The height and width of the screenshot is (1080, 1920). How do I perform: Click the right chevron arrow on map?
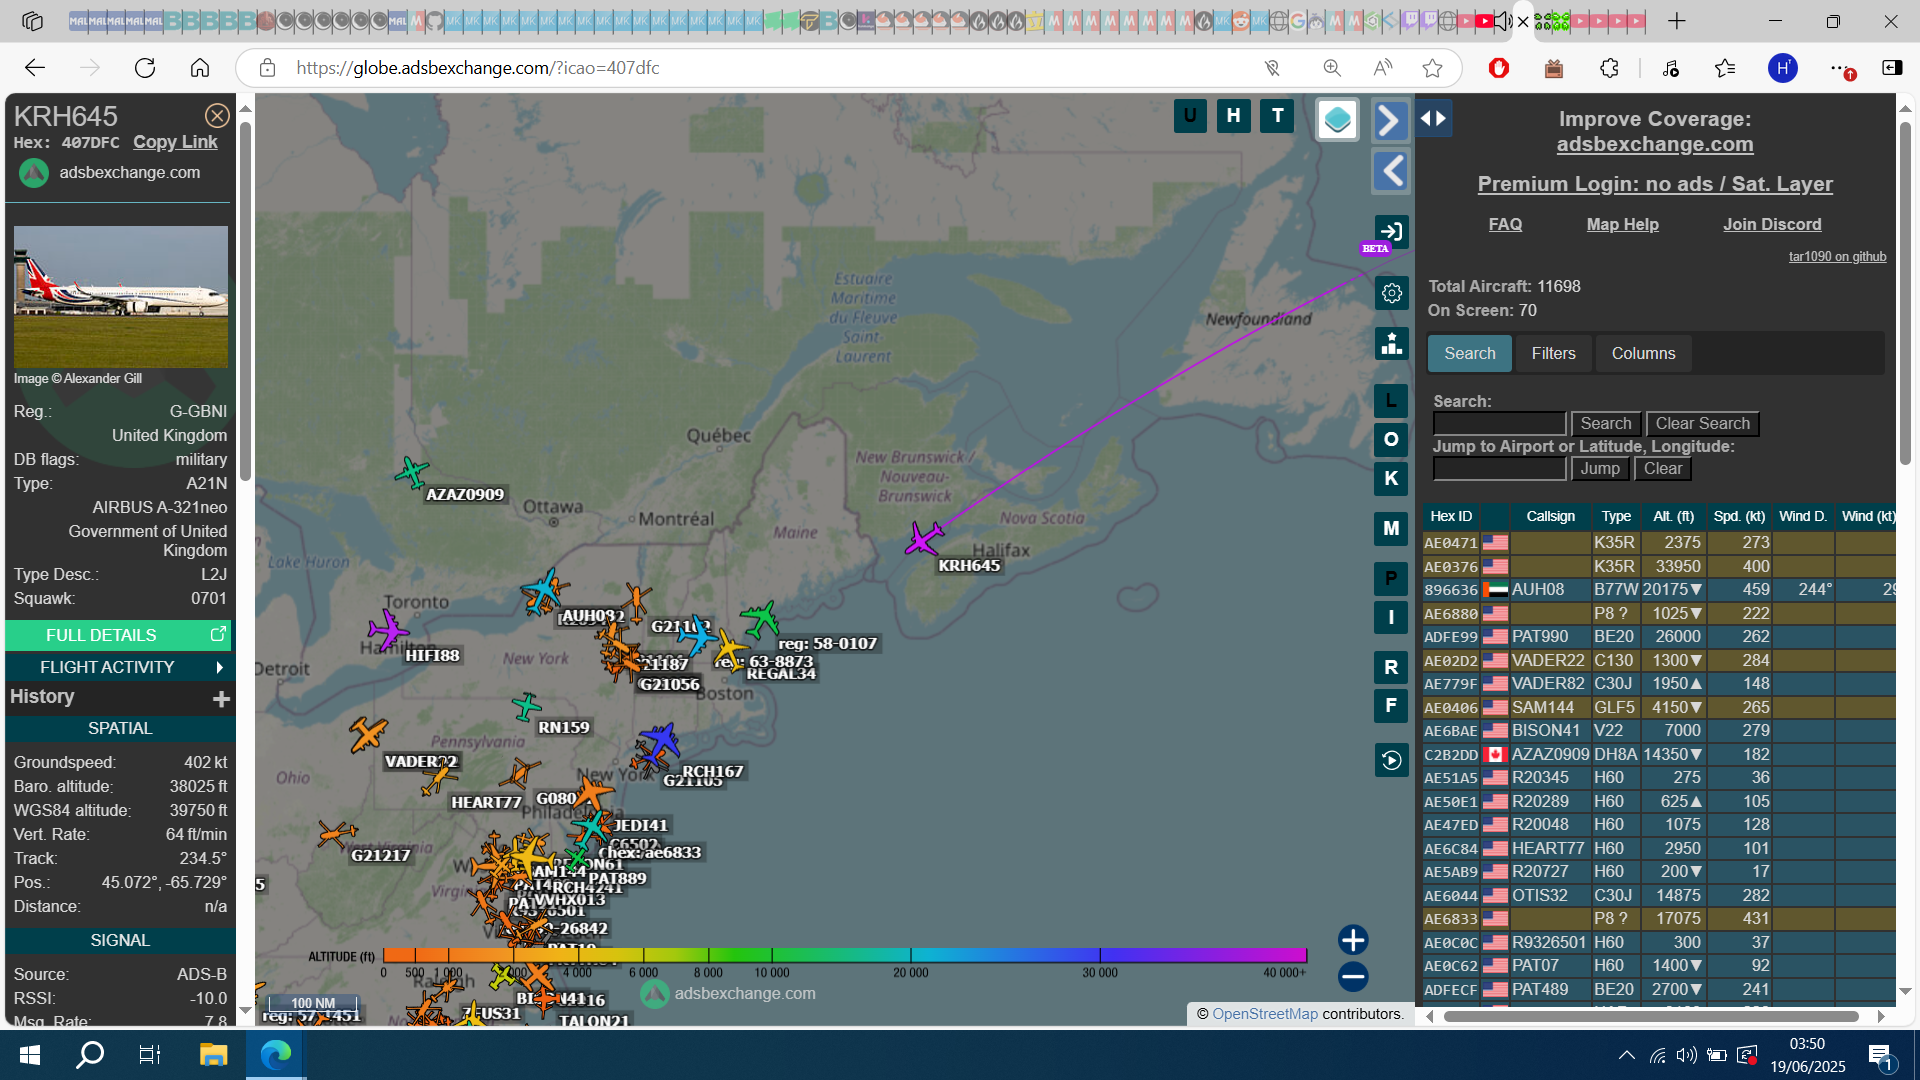[x=1390, y=121]
